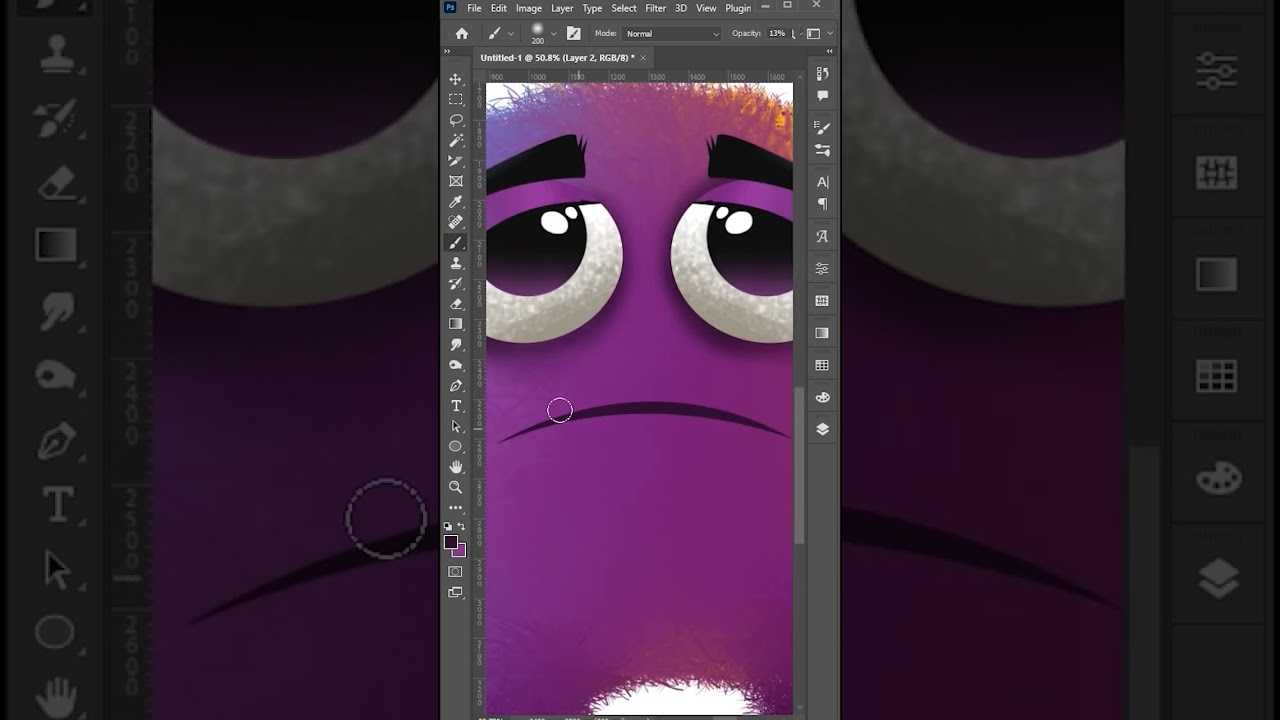
Task: Click the background color swatch
Action: point(460,550)
